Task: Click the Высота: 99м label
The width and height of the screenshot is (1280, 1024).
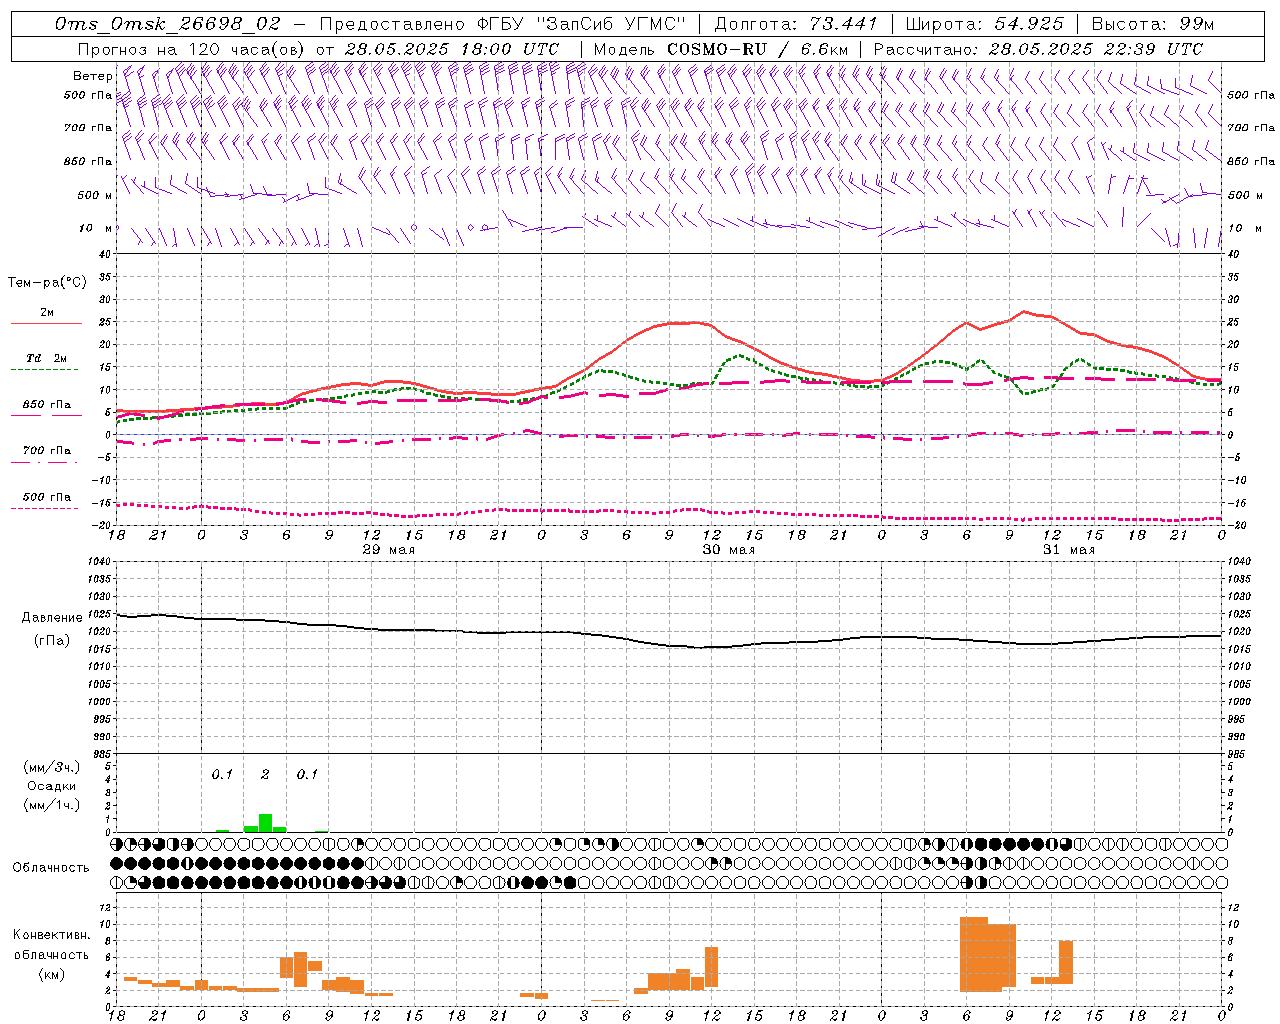Action: click(x=1153, y=24)
